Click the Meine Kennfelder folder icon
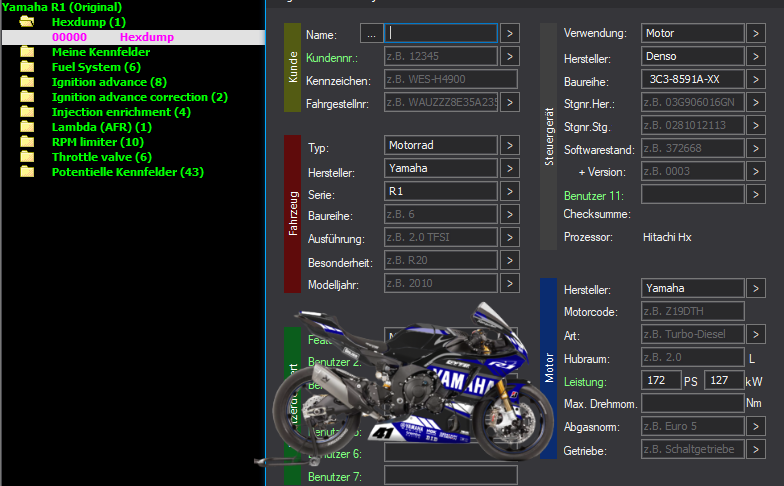 27,52
